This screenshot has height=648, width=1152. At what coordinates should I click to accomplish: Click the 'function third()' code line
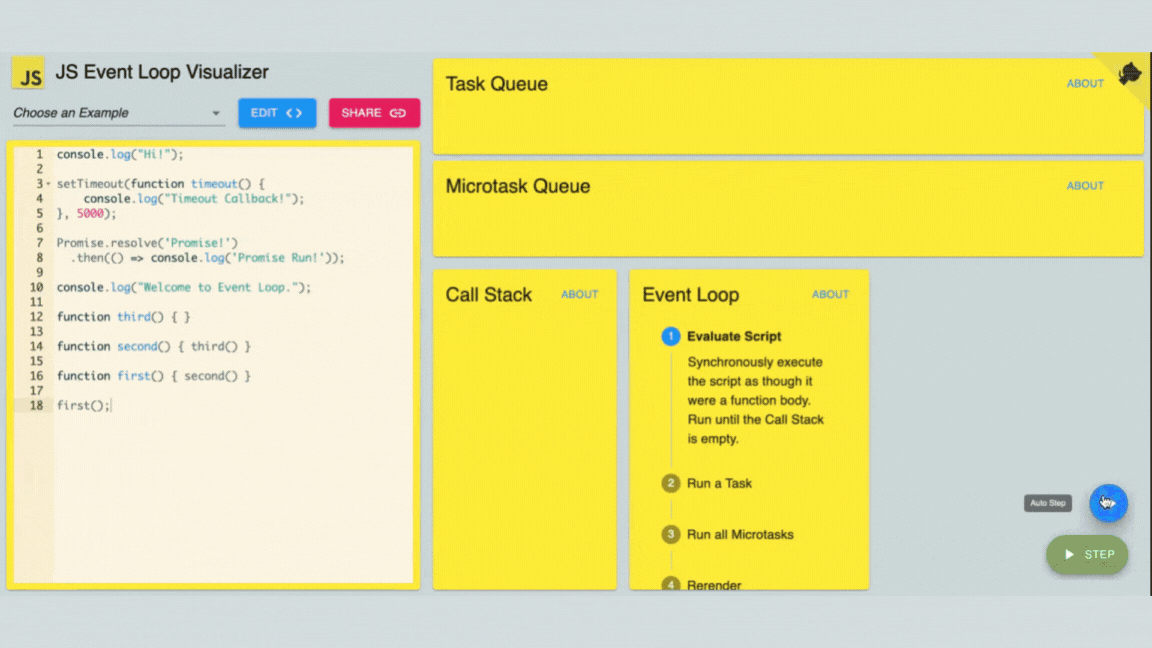[x=123, y=317]
